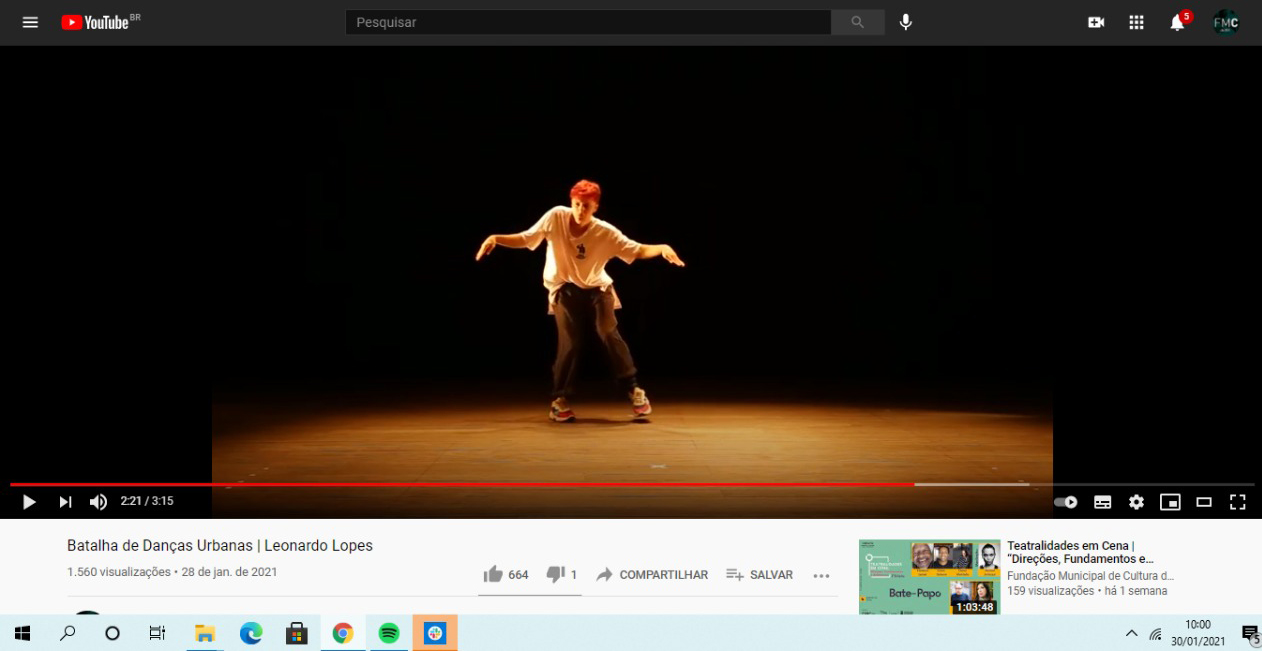Like the video with thumbs up
Viewport: 1262px width, 651px height.
tap(493, 574)
